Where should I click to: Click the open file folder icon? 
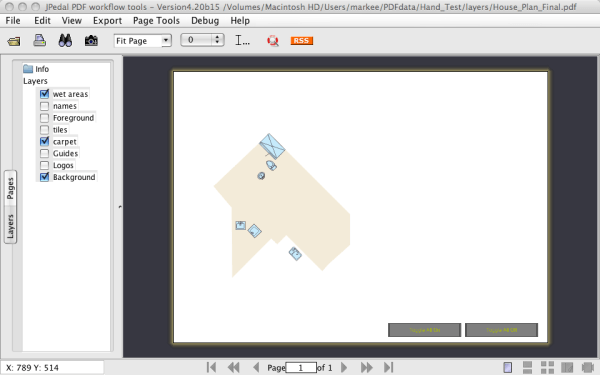point(14,41)
